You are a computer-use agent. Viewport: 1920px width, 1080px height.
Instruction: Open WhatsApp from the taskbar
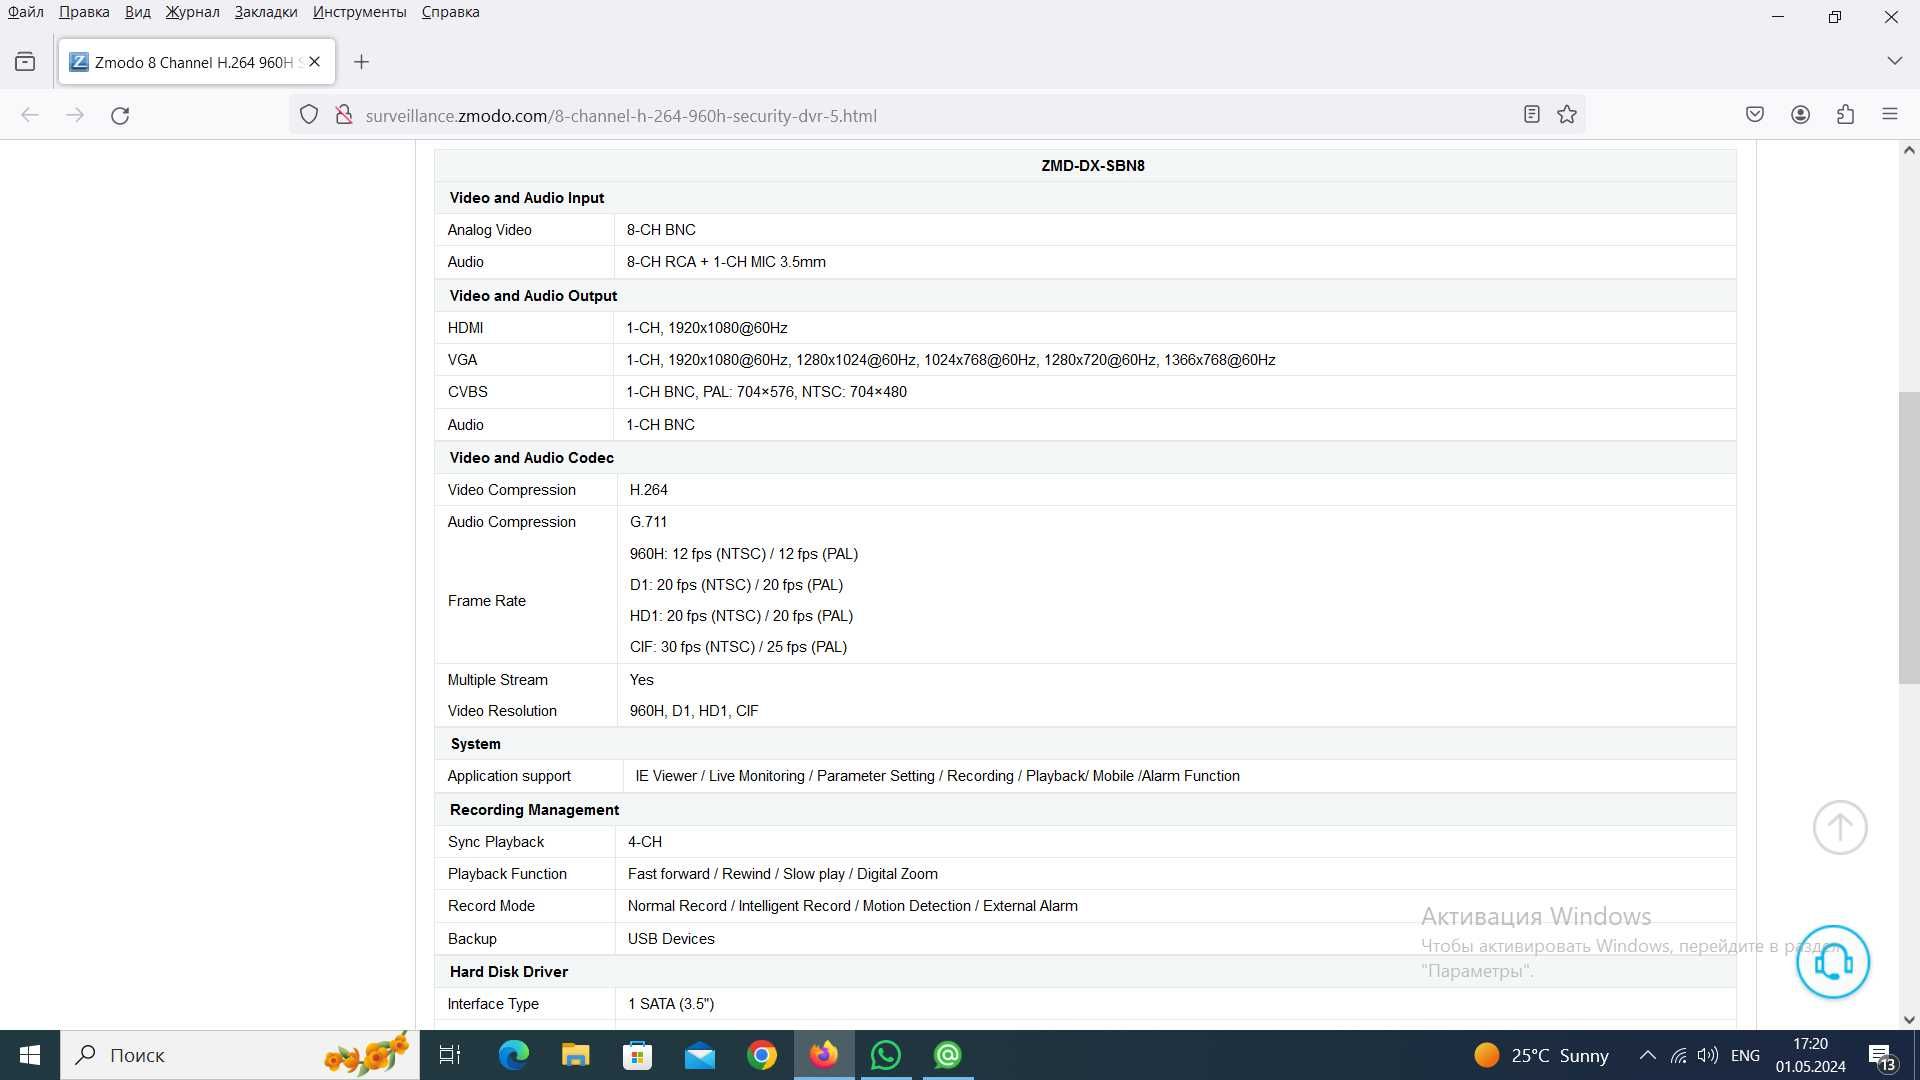pyautogui.click(x=885, y=1055)
